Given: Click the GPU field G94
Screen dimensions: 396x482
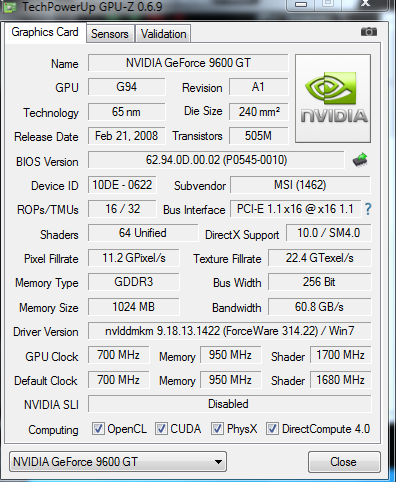Looking at the screenshot, I should pyautogui.click(x=127, y=87).
